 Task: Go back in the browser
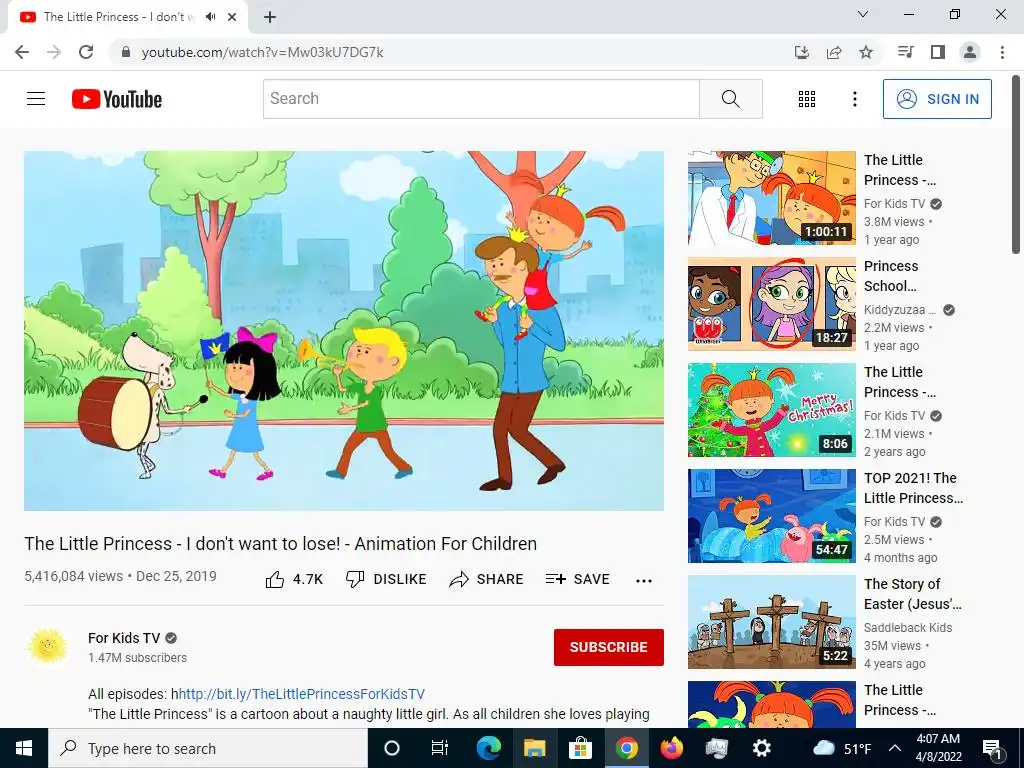pos(22,52)
